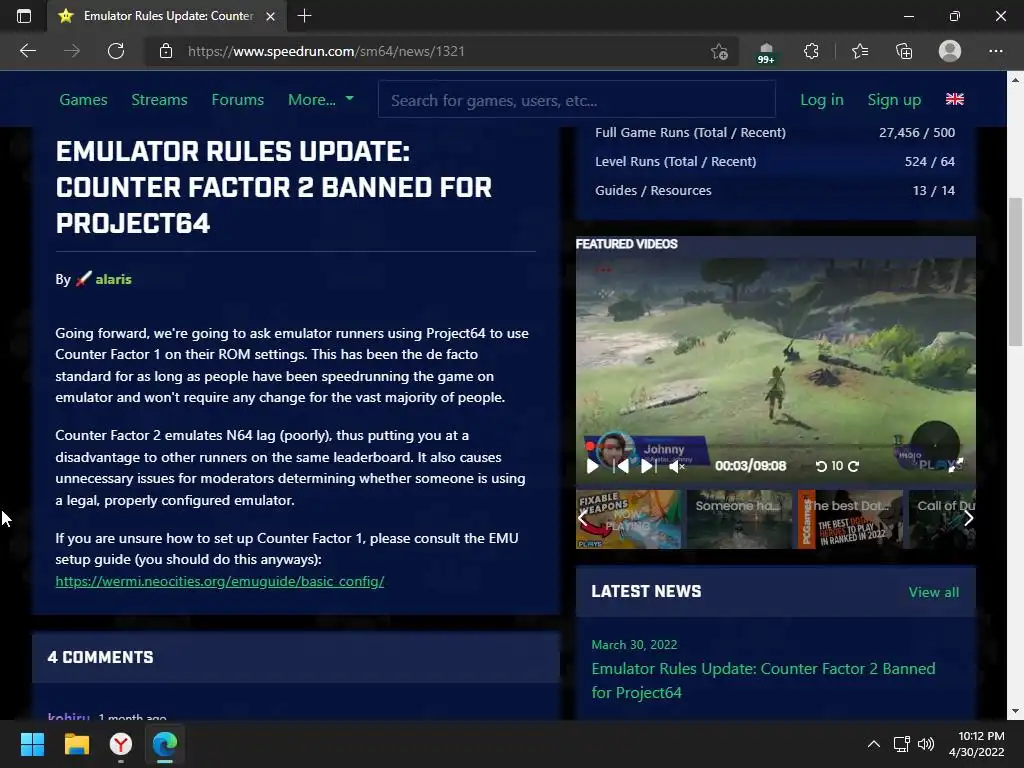
Task: Click the scrollbar up arrow
Action: [x=1015, y=80]
